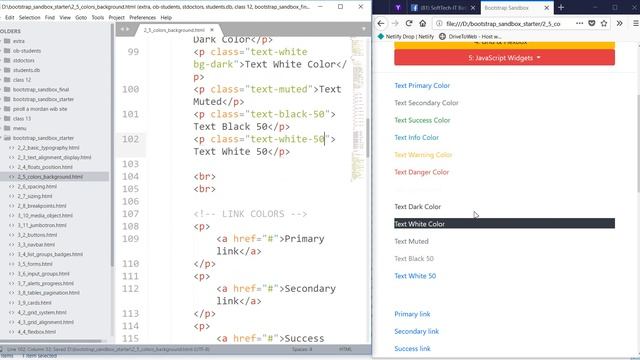Open the Help menu
Viewport: 640px width, 360px height.
coord(166,18)
